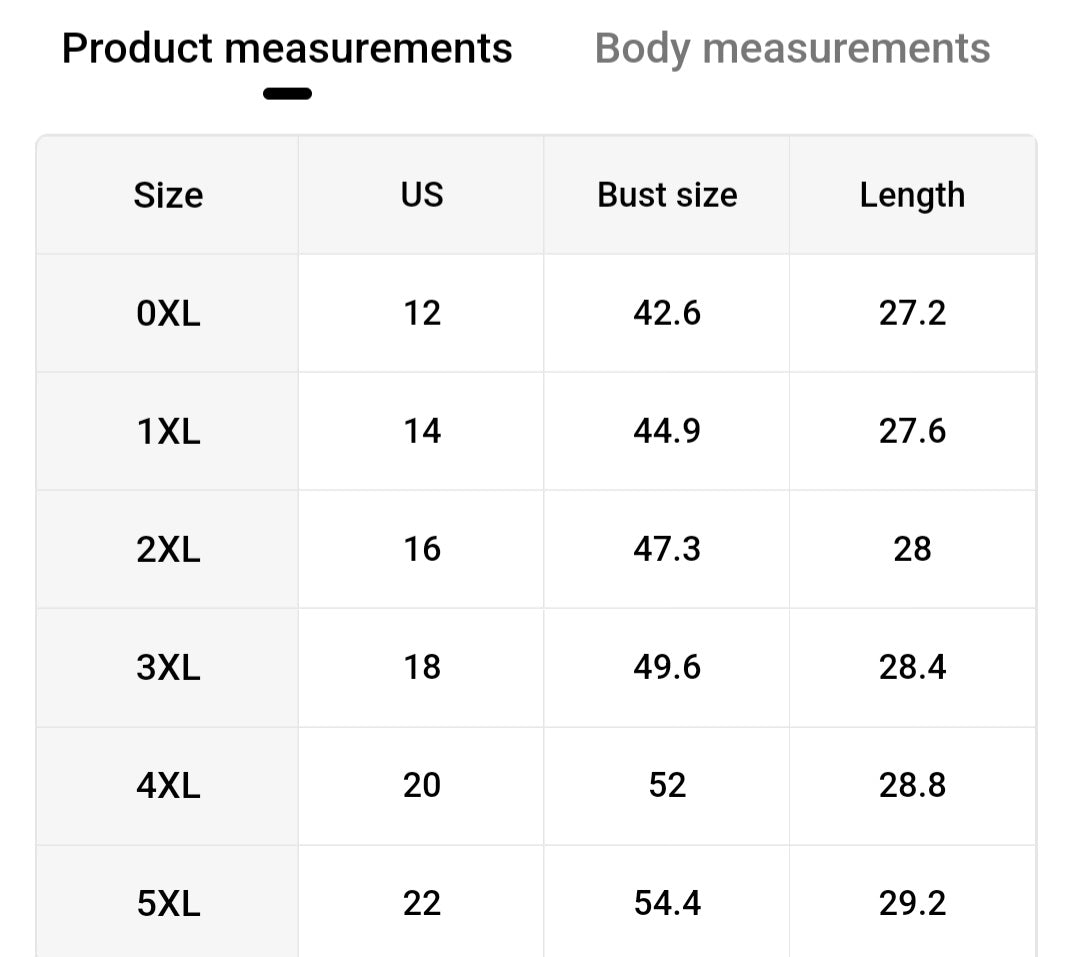Select the 3XL size row

point(167,667)
